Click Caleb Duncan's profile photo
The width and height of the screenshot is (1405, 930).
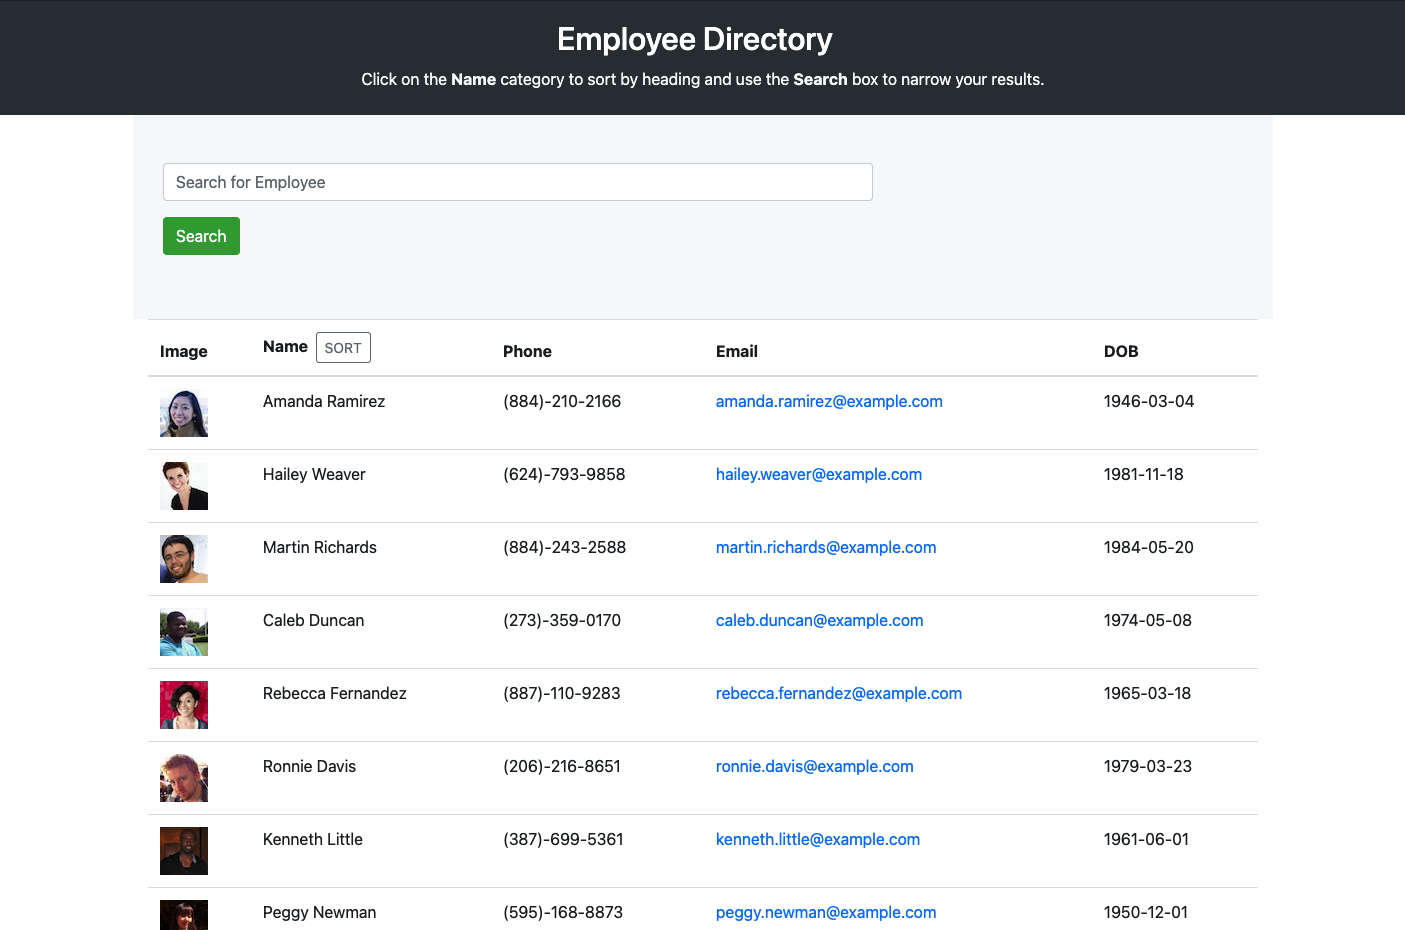pos(184,632)
